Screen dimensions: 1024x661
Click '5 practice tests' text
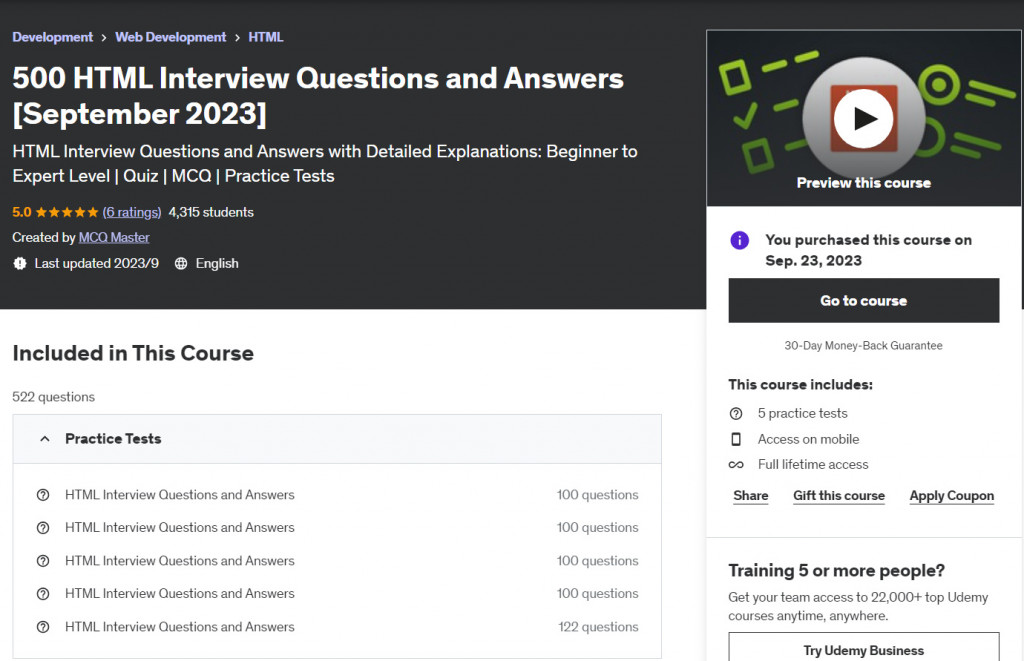pos(803,413)
